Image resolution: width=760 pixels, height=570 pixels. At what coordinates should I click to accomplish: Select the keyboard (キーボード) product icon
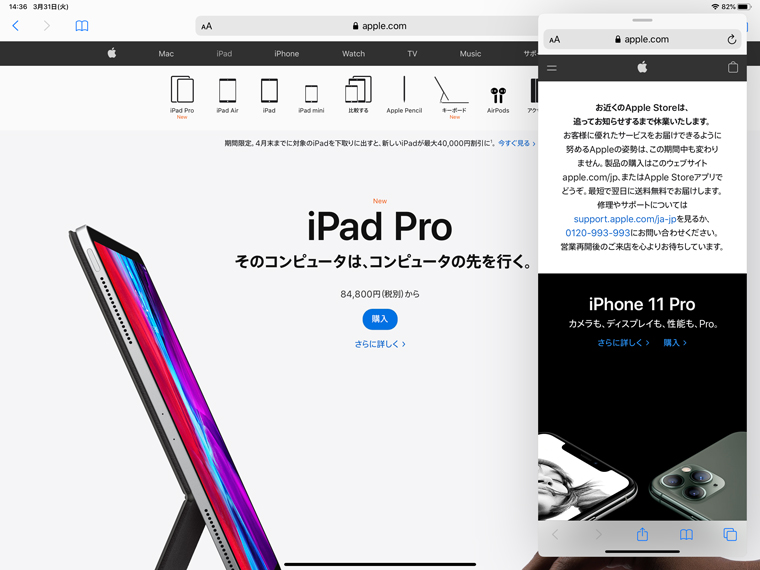[x=454, y=97]
